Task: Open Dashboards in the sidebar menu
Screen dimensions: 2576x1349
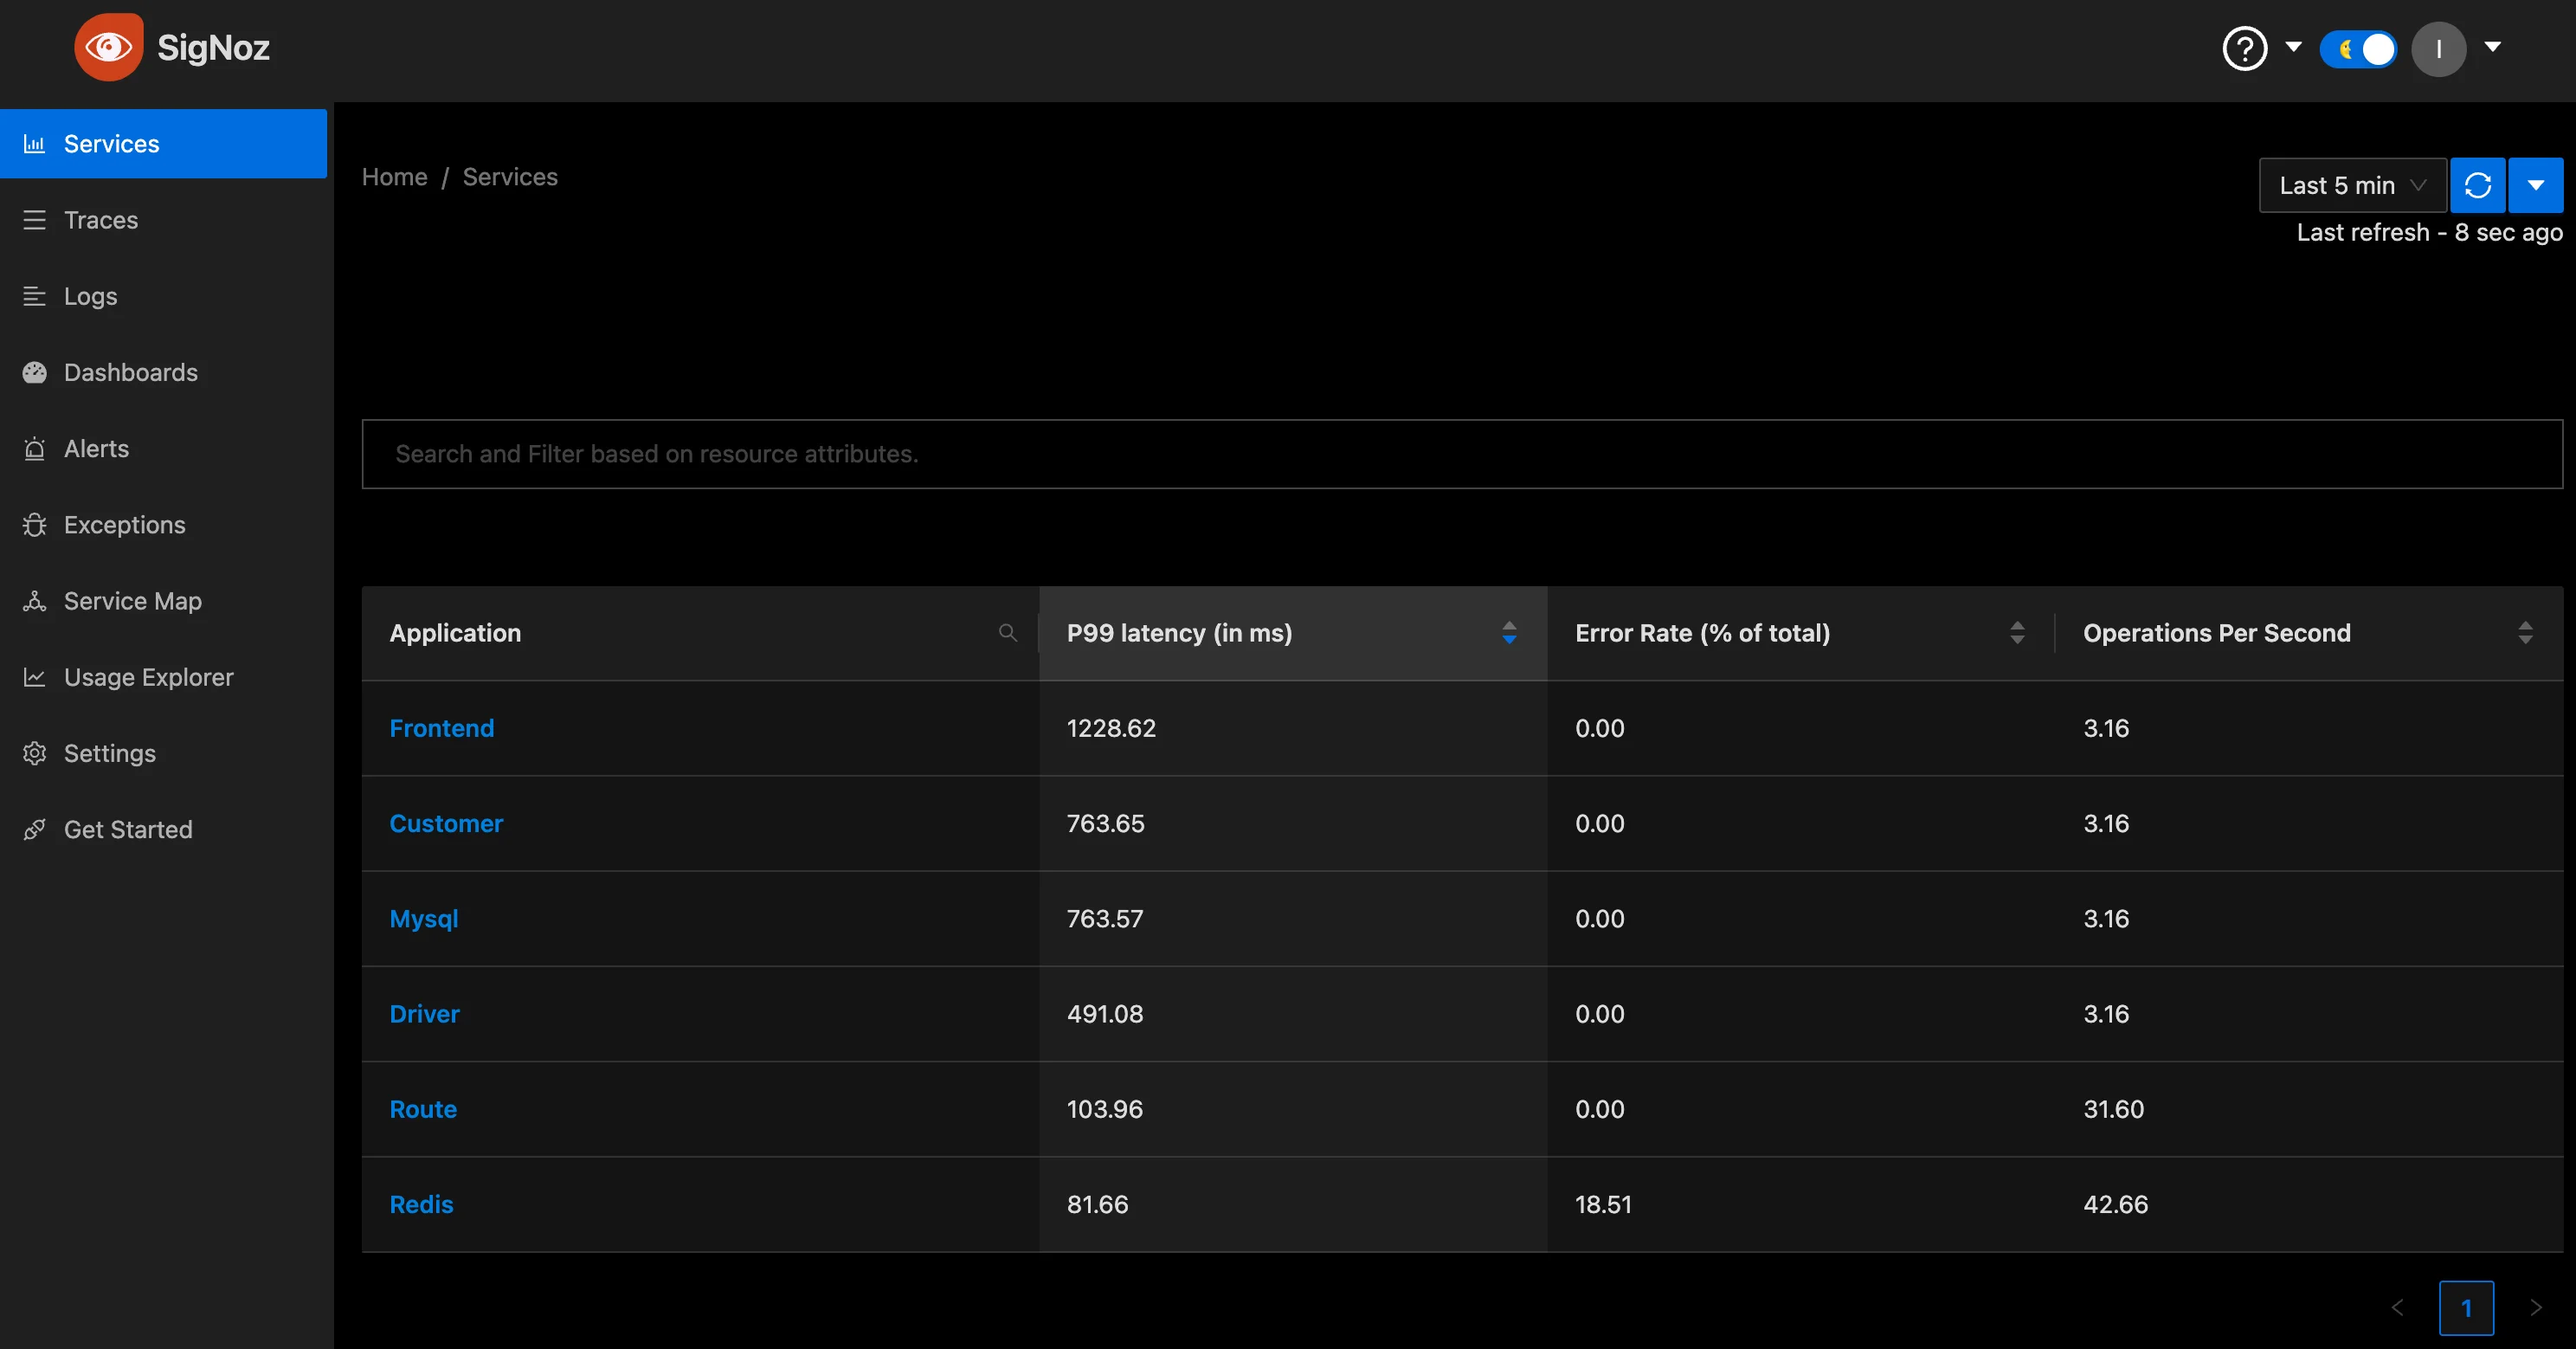Action: [164, 372]
